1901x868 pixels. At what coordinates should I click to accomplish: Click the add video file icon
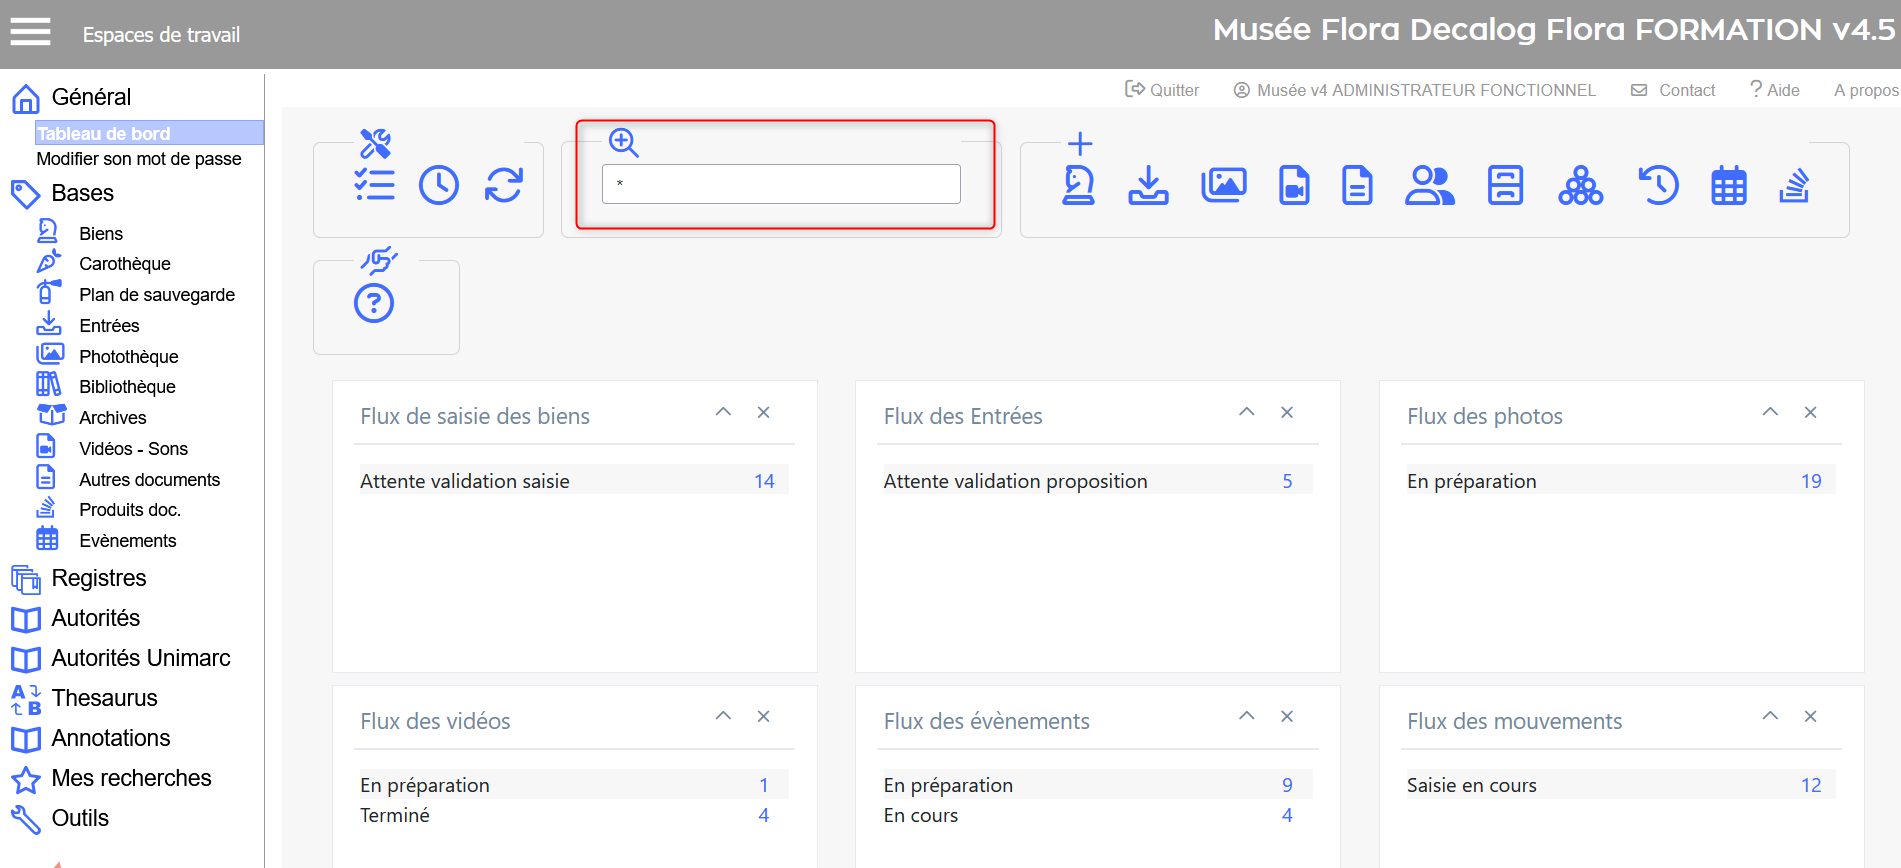1294,186
